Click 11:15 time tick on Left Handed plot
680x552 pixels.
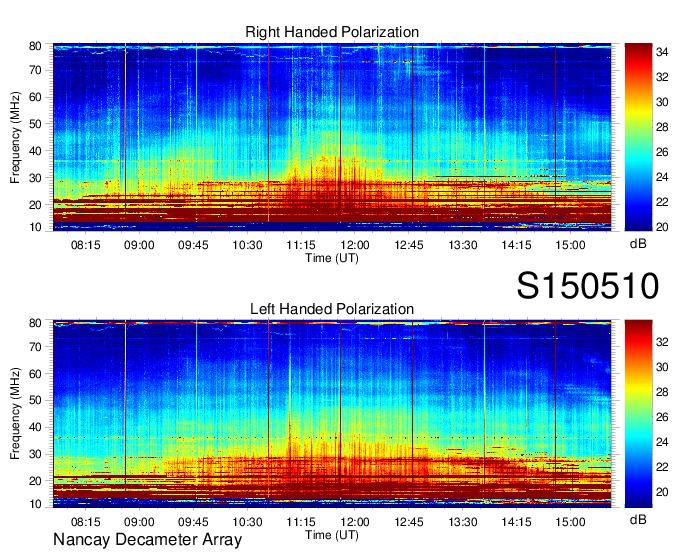[x=301, y=522]
